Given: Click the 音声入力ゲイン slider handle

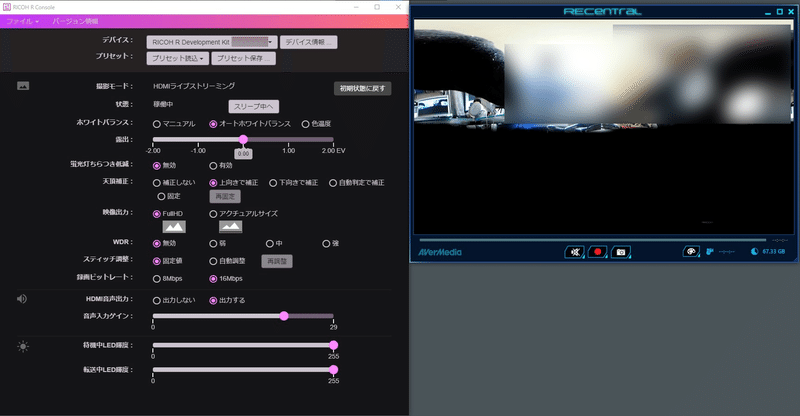Looking at the screenshot, I should tap(284, 316).
